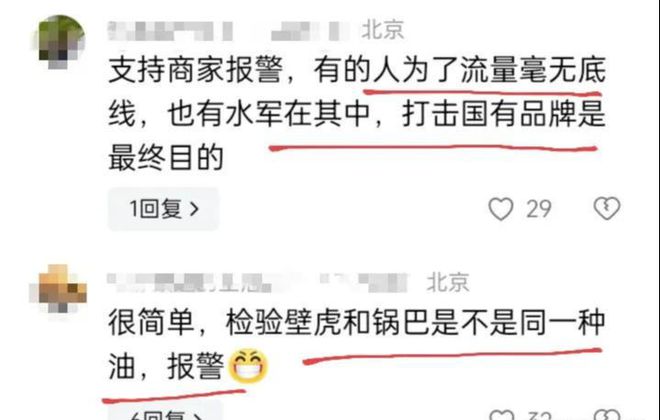Open the first commenter's blurred username
Viewport: 660px width, 420px height.
click(x=229, y=31)
